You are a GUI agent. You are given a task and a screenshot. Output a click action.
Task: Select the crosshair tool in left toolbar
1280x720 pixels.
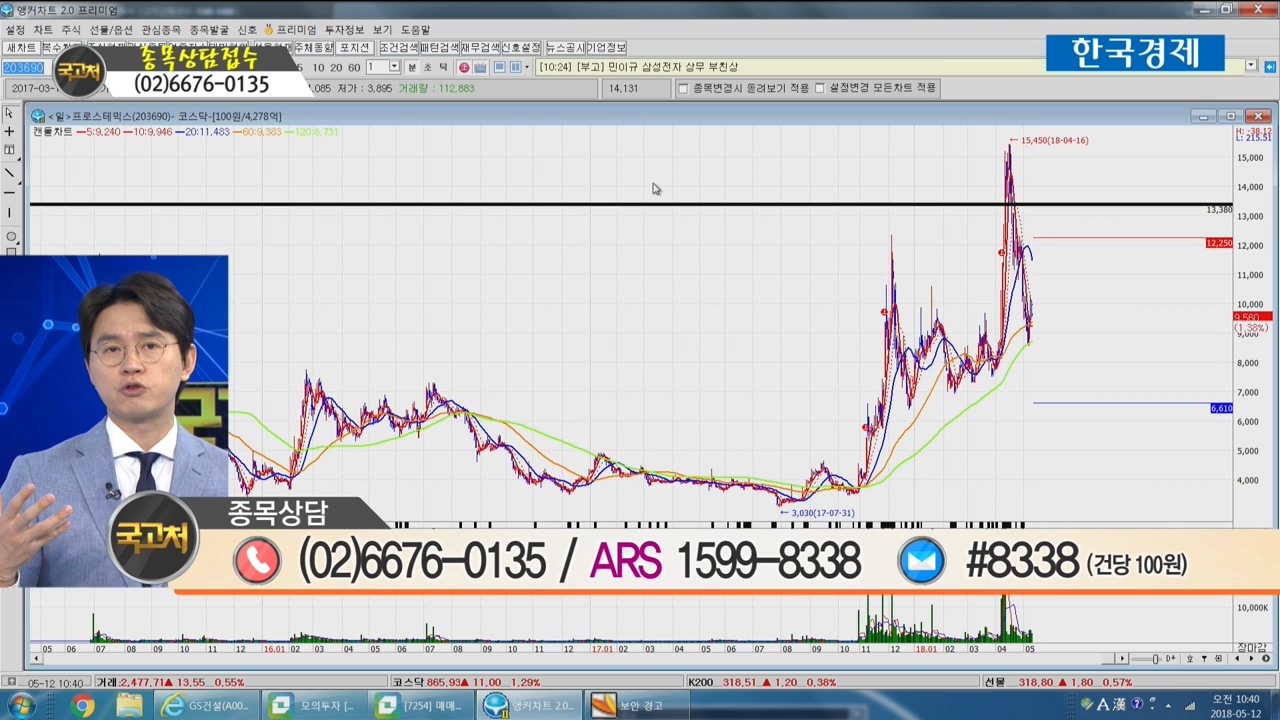9,132
